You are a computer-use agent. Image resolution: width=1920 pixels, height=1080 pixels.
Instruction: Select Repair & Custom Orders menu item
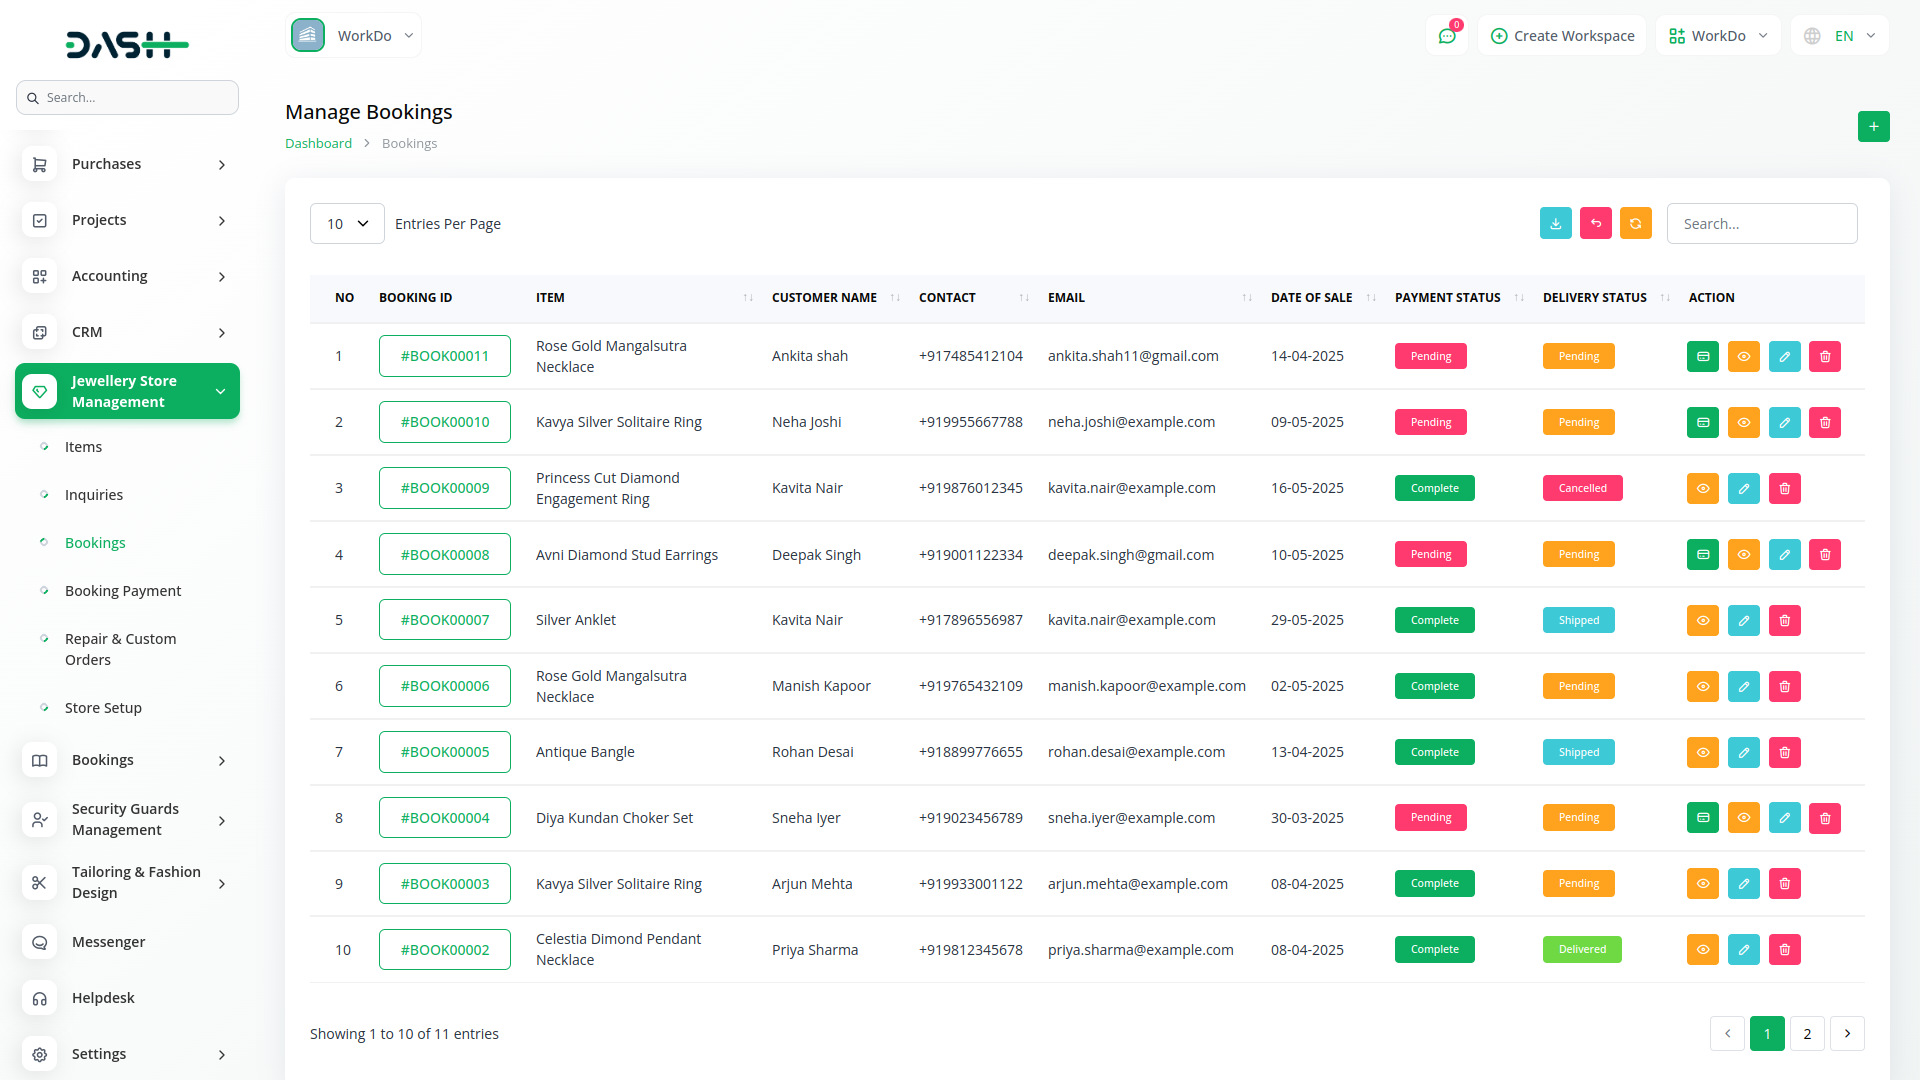point(120,649)
